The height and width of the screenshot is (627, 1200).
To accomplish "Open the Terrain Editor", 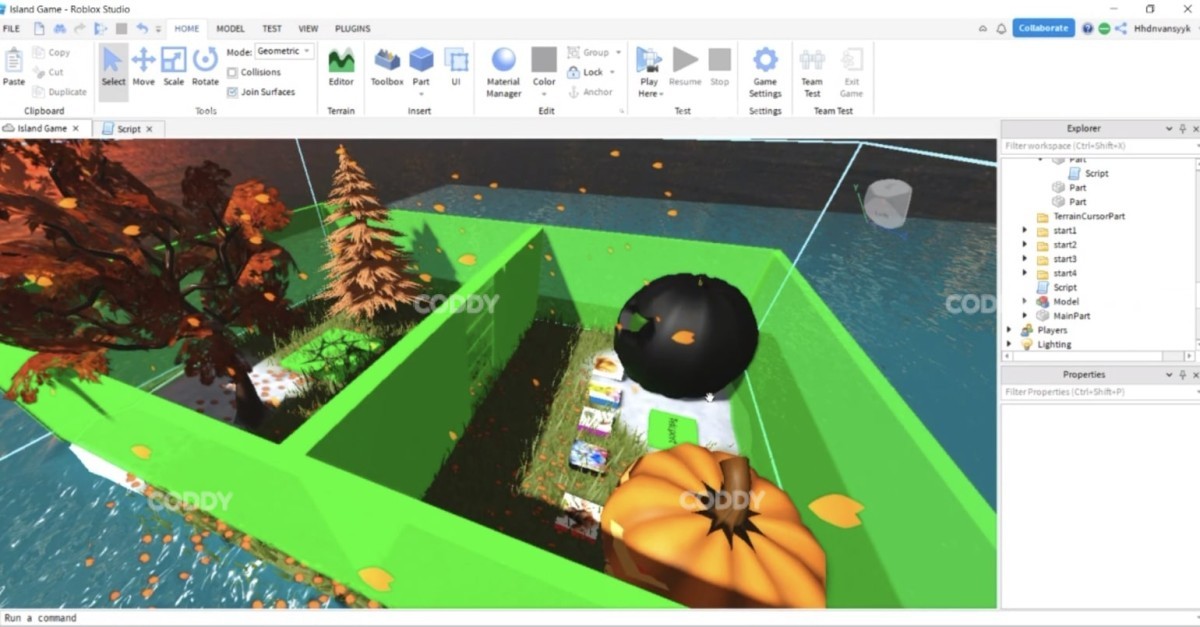I will coord(341,67).
